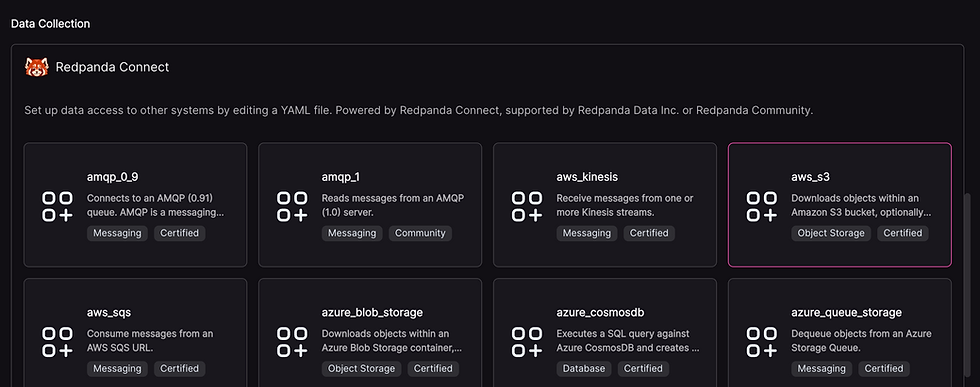Choose the aws_kinesis connector icon
Image resolution: width=980 pixels, height=387 pixels.
(527, 207)
